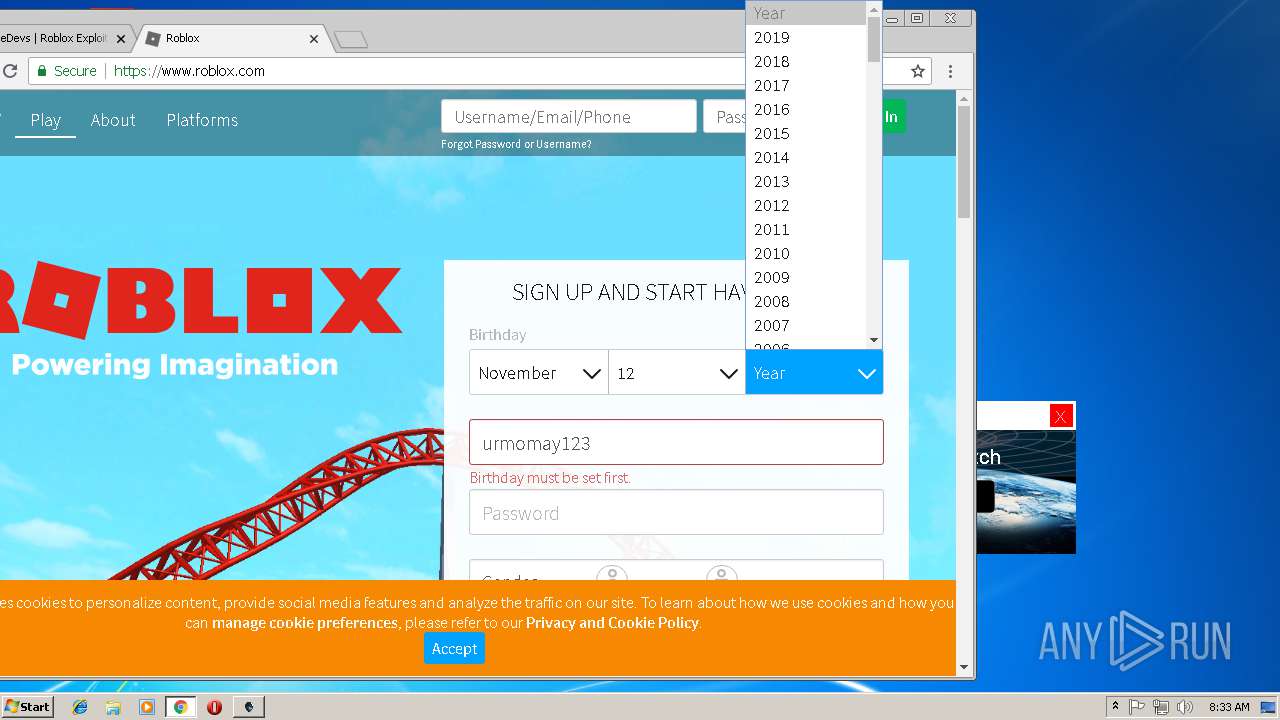Click page scrollbar down arrow
Screen dimensions: 1280x720
point(964,667)
